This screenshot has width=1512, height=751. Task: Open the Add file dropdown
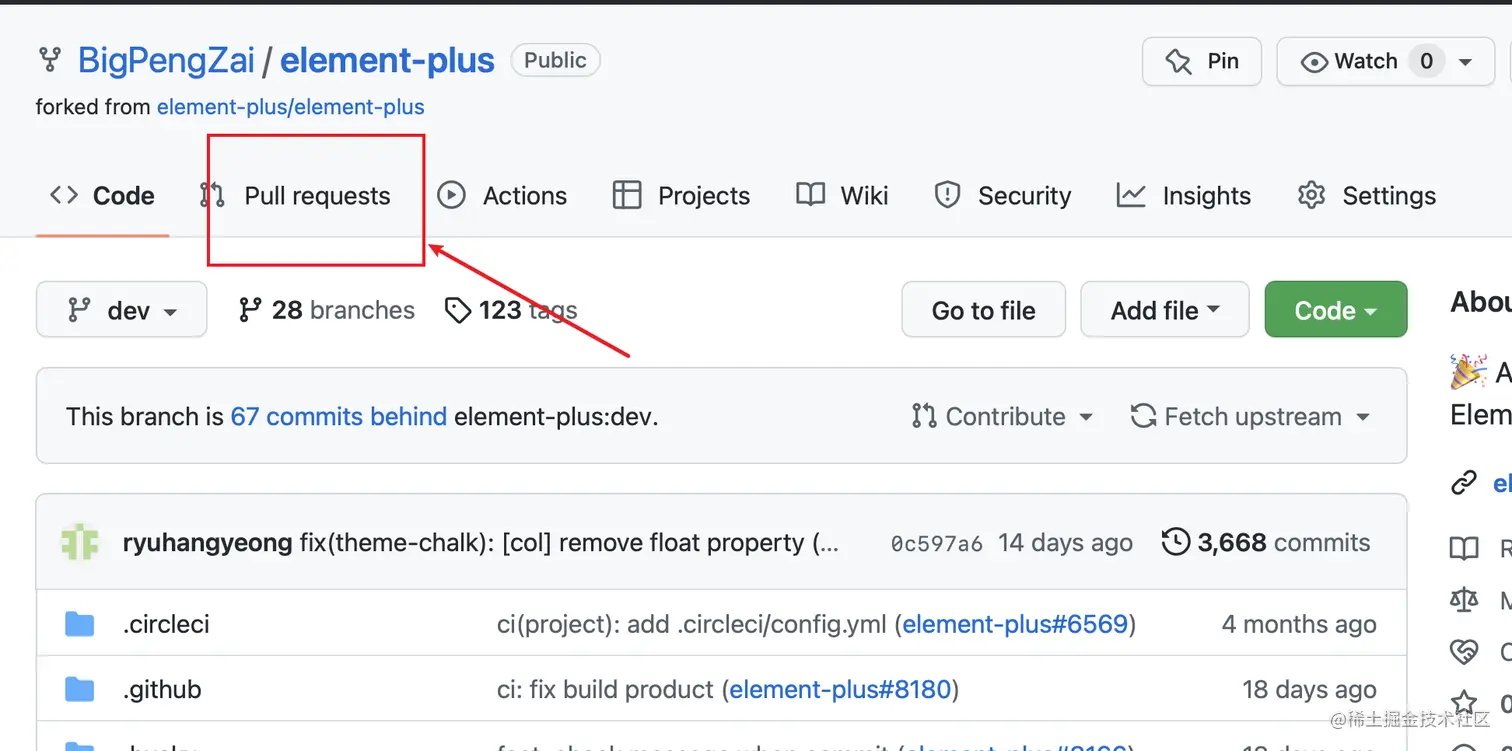[x=1165, y=310]
